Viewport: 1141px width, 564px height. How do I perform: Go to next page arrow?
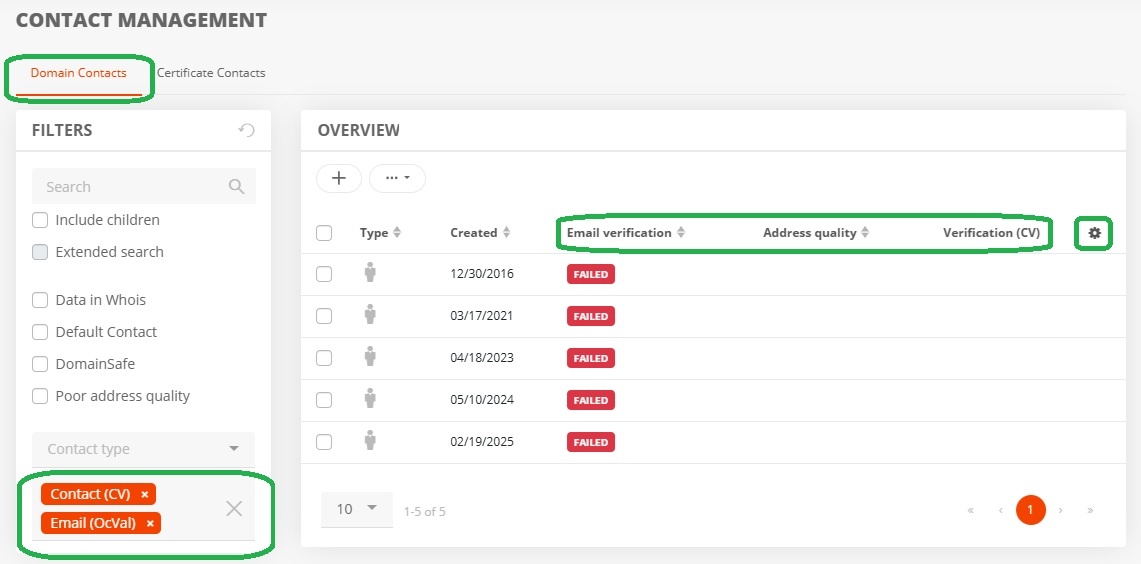(x=1060, y=510)
